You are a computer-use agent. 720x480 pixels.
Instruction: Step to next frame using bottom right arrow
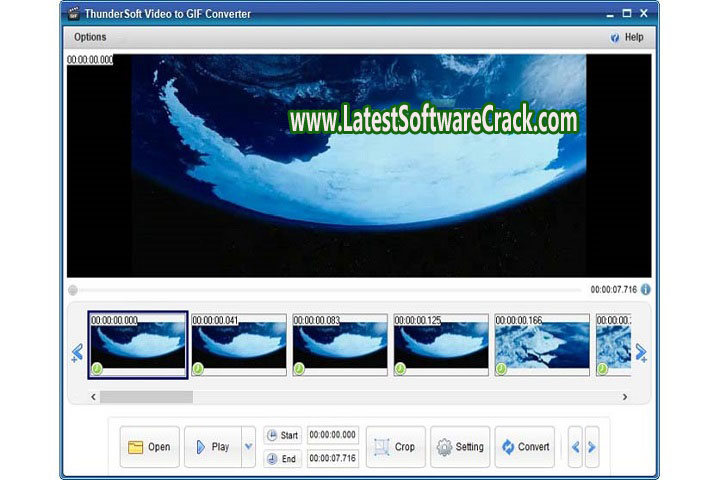592,447
